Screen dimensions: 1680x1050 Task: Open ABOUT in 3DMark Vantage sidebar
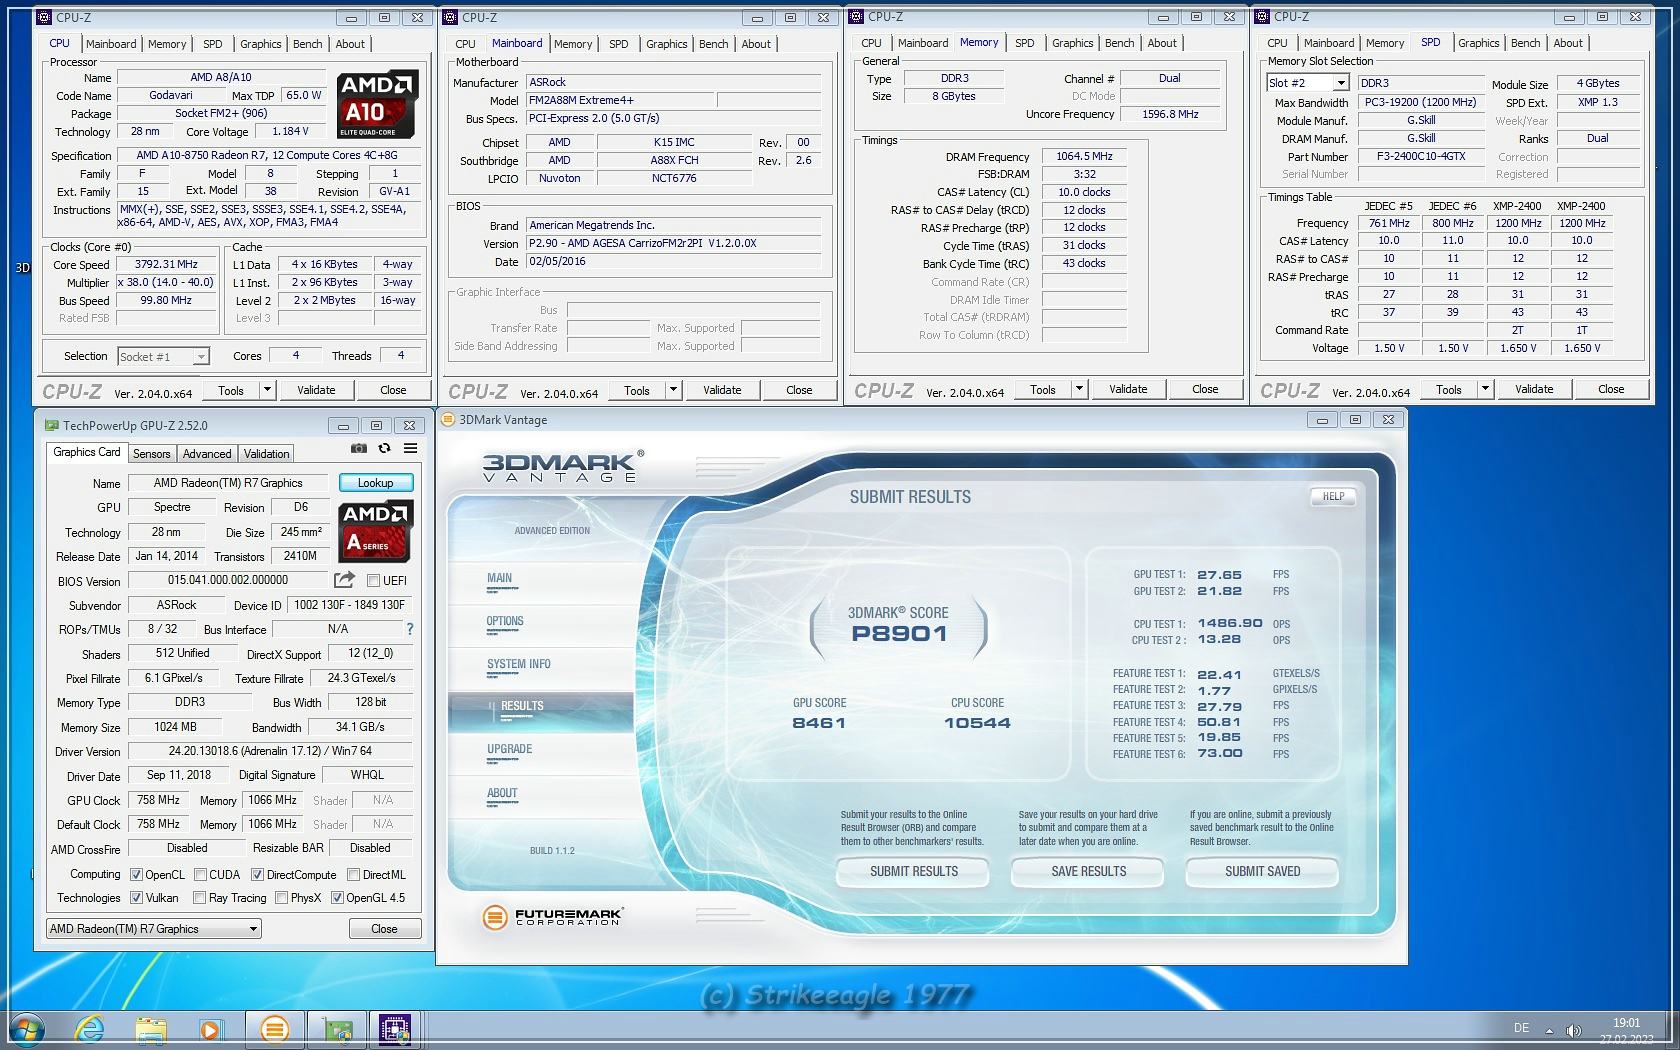click(x=502, y=793)
